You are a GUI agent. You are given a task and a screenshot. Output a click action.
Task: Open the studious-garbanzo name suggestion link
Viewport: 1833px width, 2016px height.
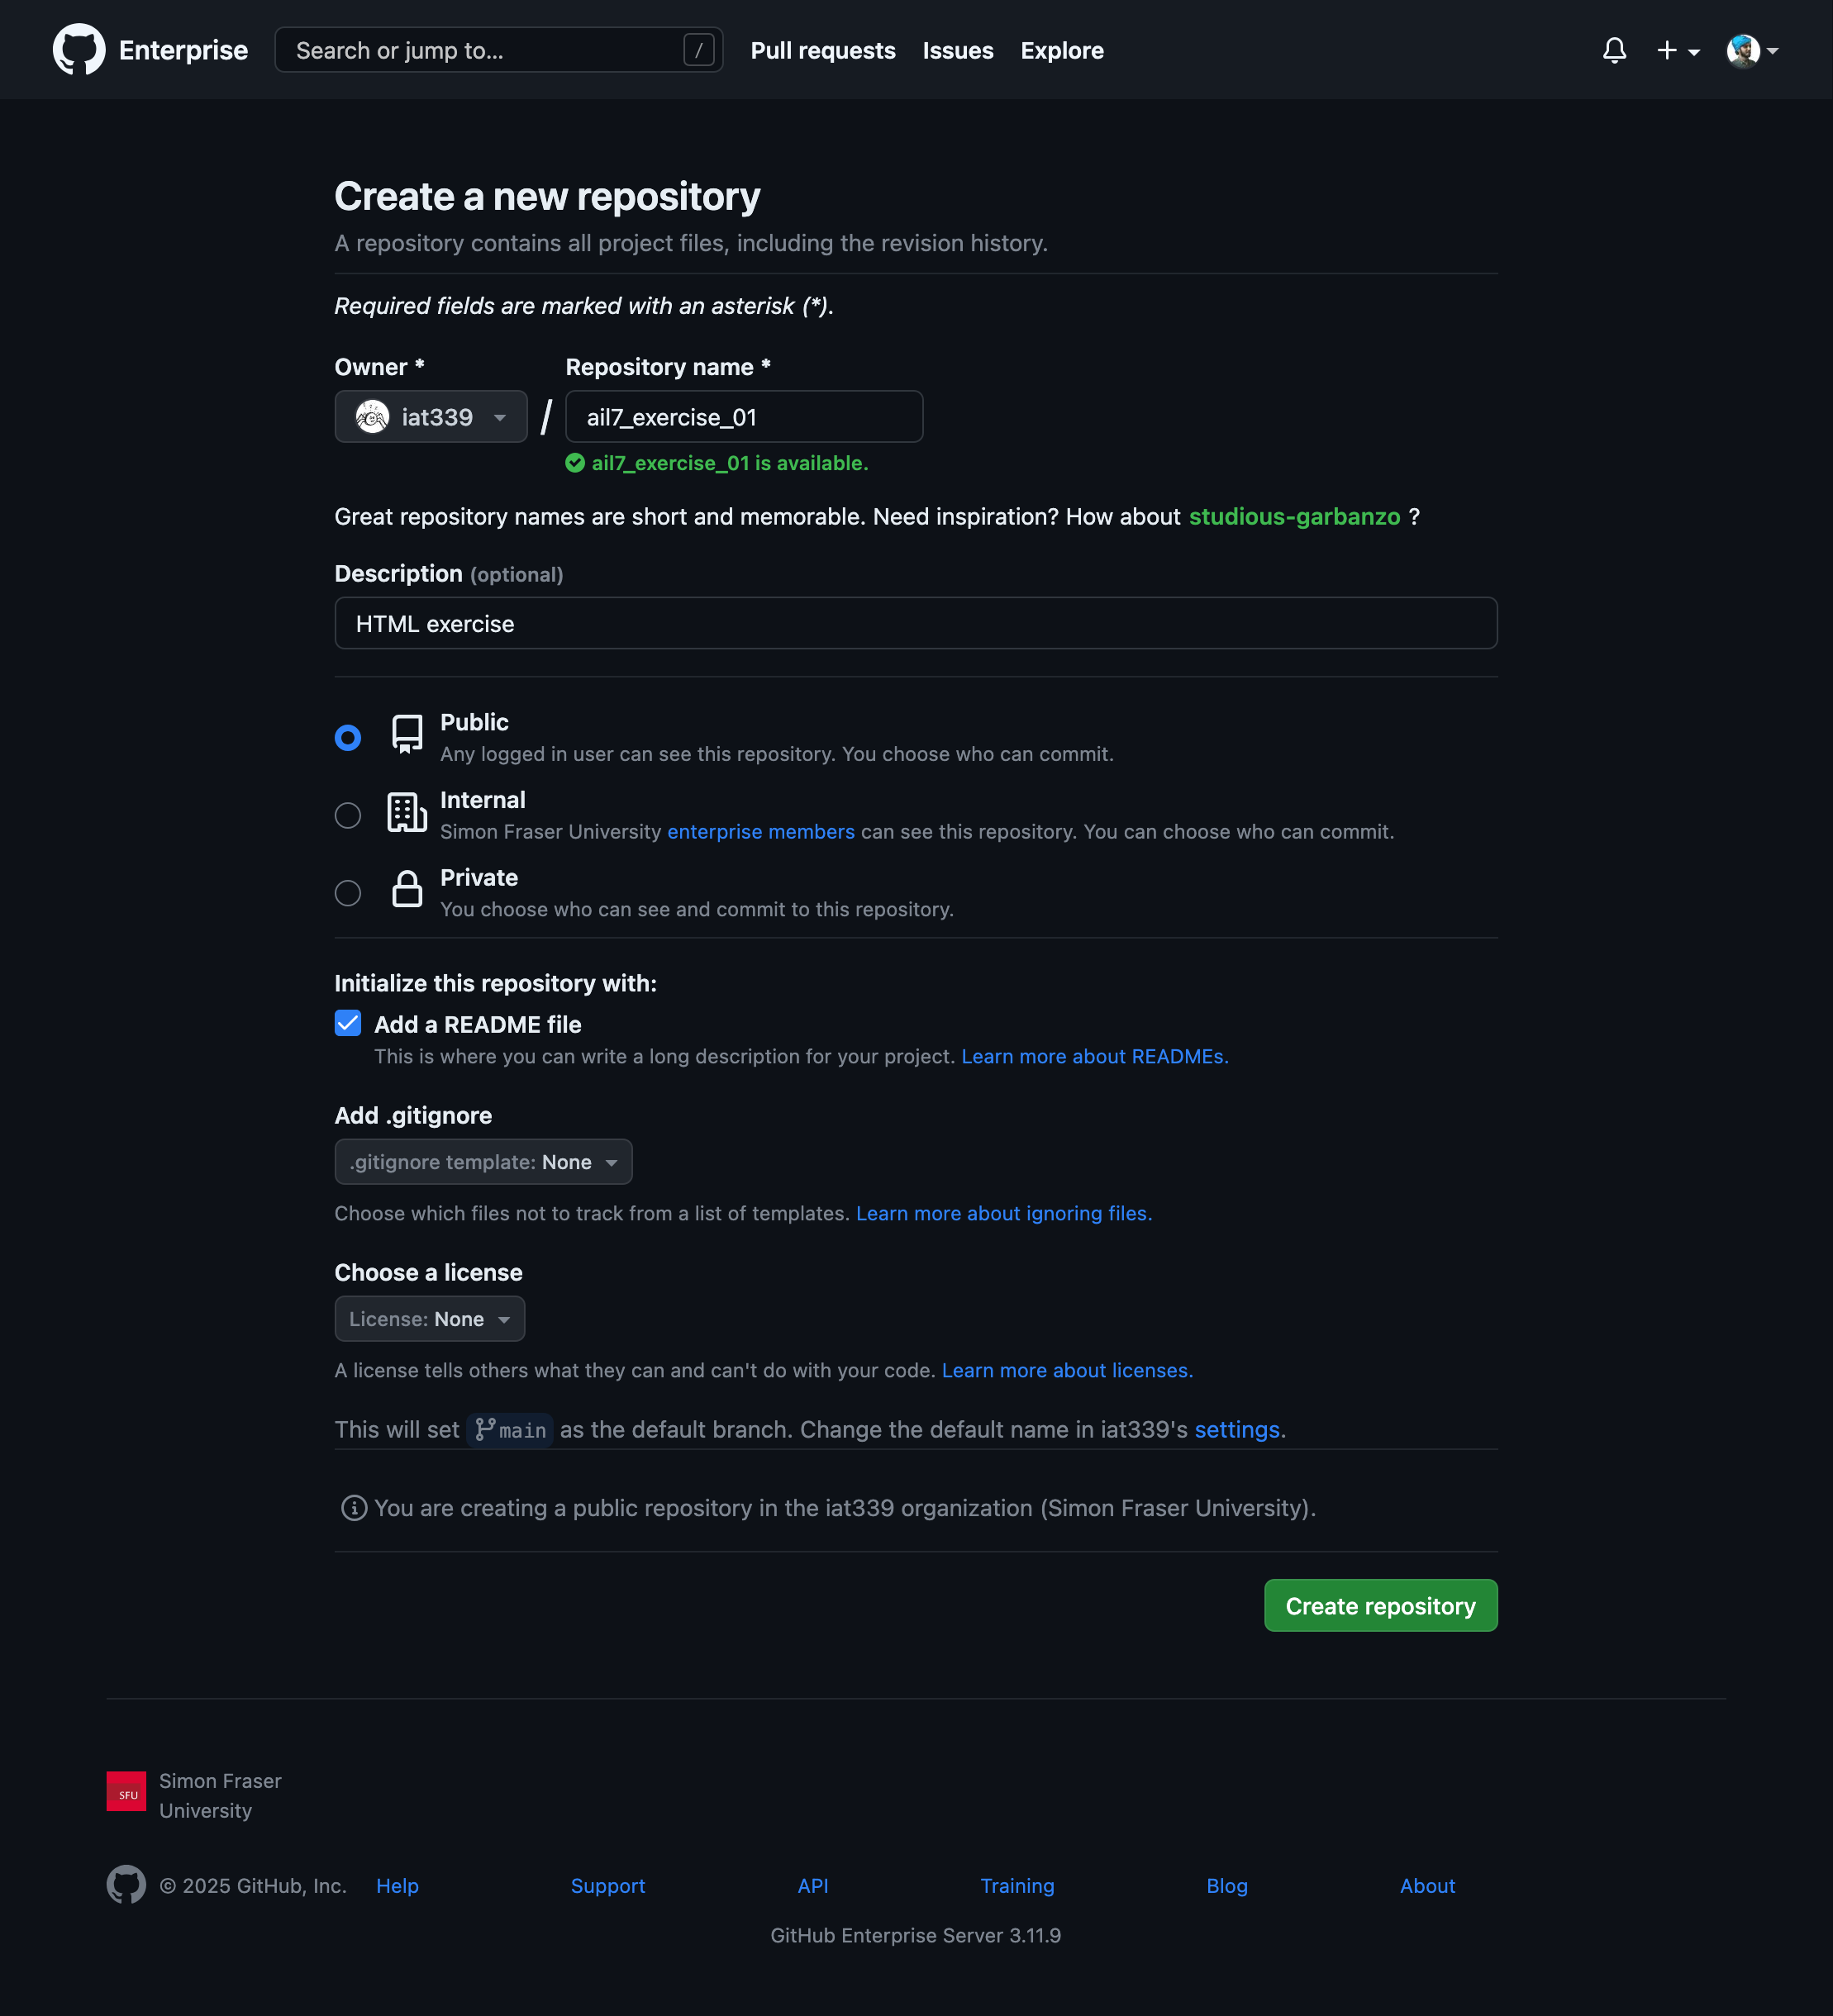(x=1295, y=517)
